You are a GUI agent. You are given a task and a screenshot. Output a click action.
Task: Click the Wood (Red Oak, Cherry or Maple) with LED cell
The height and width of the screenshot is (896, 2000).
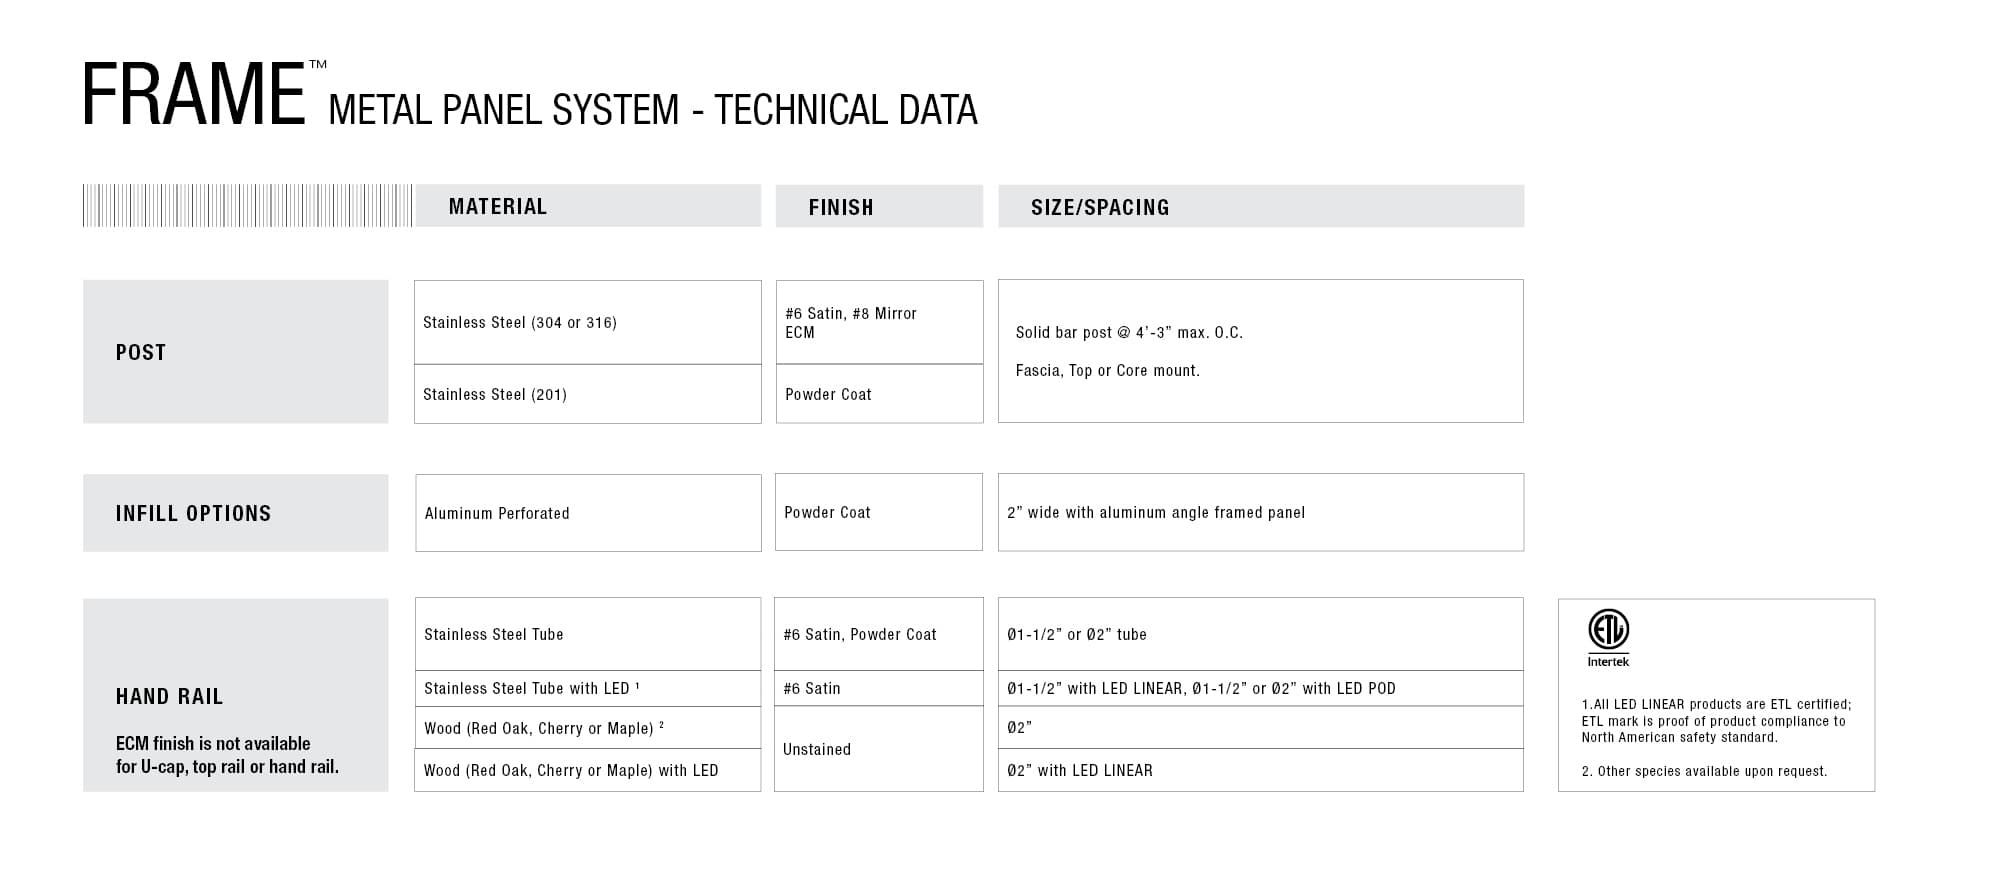tap(571, 770)
